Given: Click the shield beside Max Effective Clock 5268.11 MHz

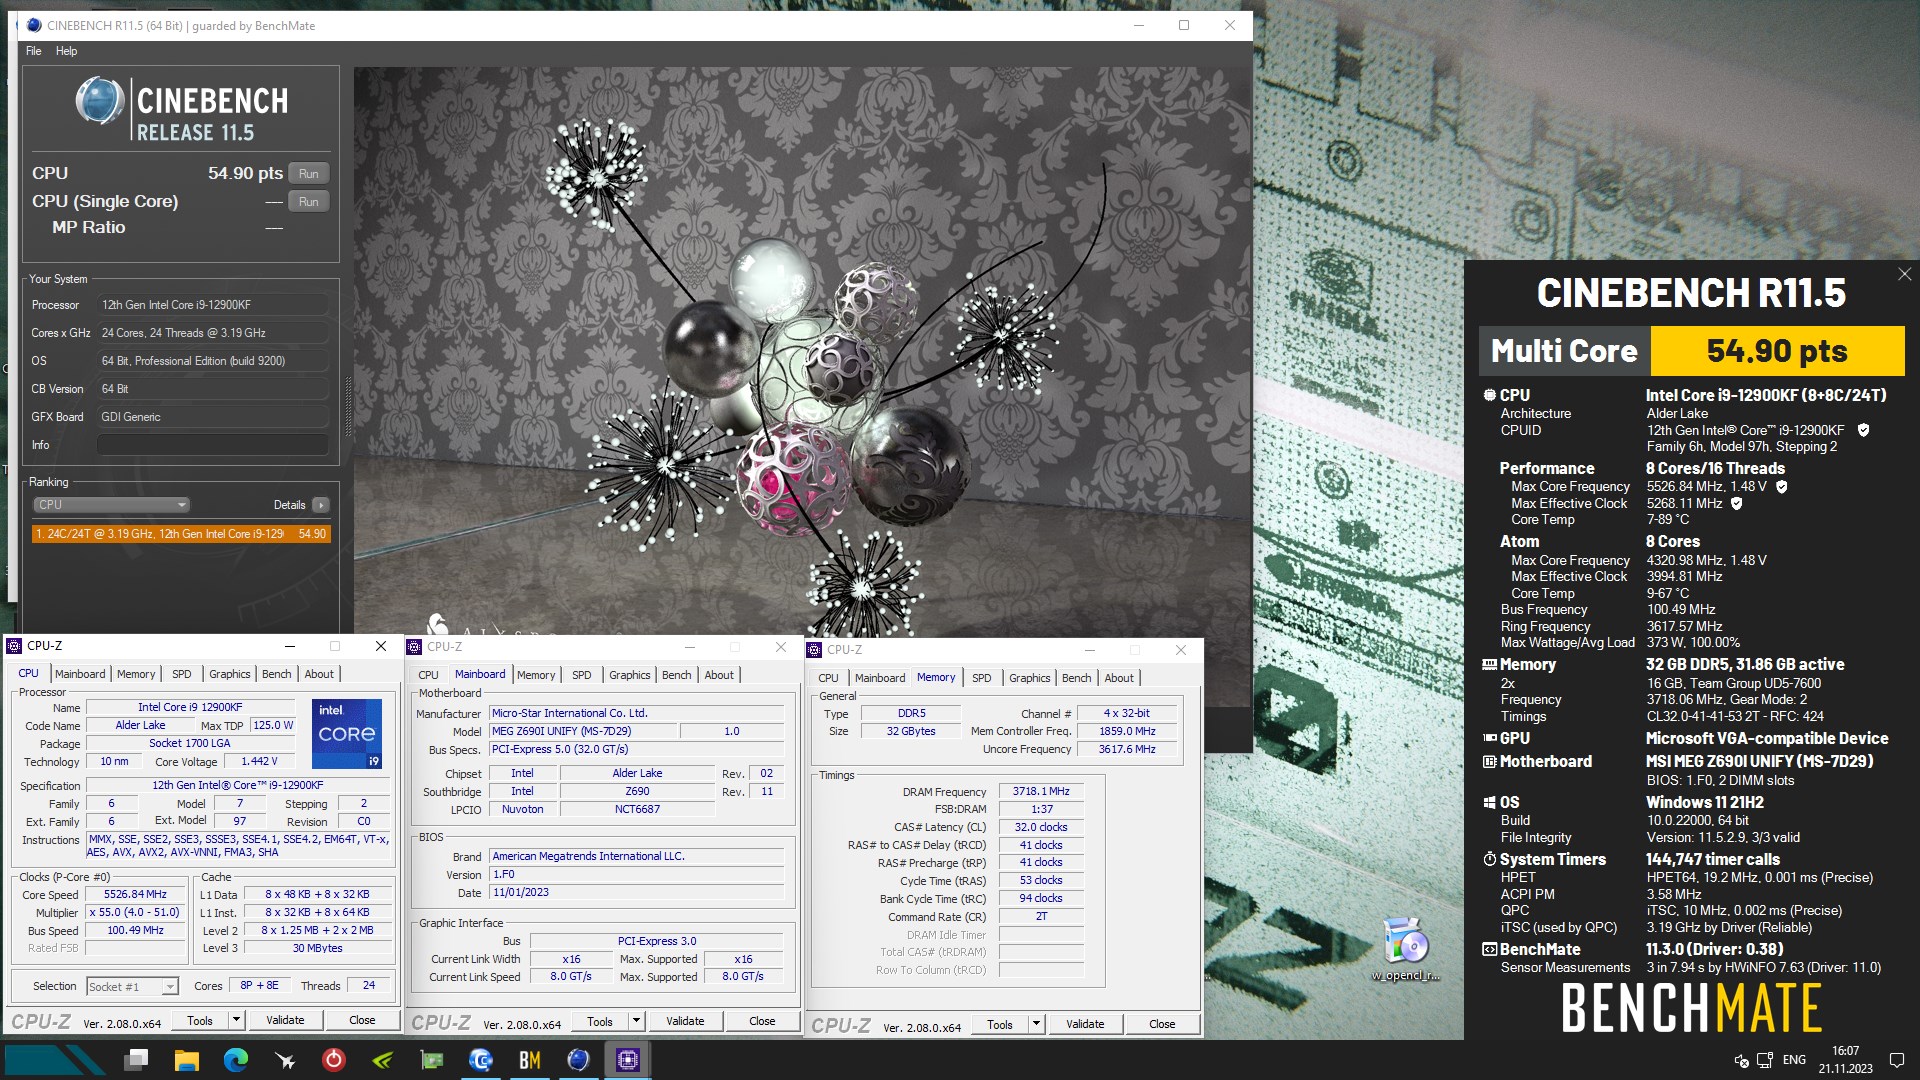Looking at the screenshot, I should (x=1736, y=503).
